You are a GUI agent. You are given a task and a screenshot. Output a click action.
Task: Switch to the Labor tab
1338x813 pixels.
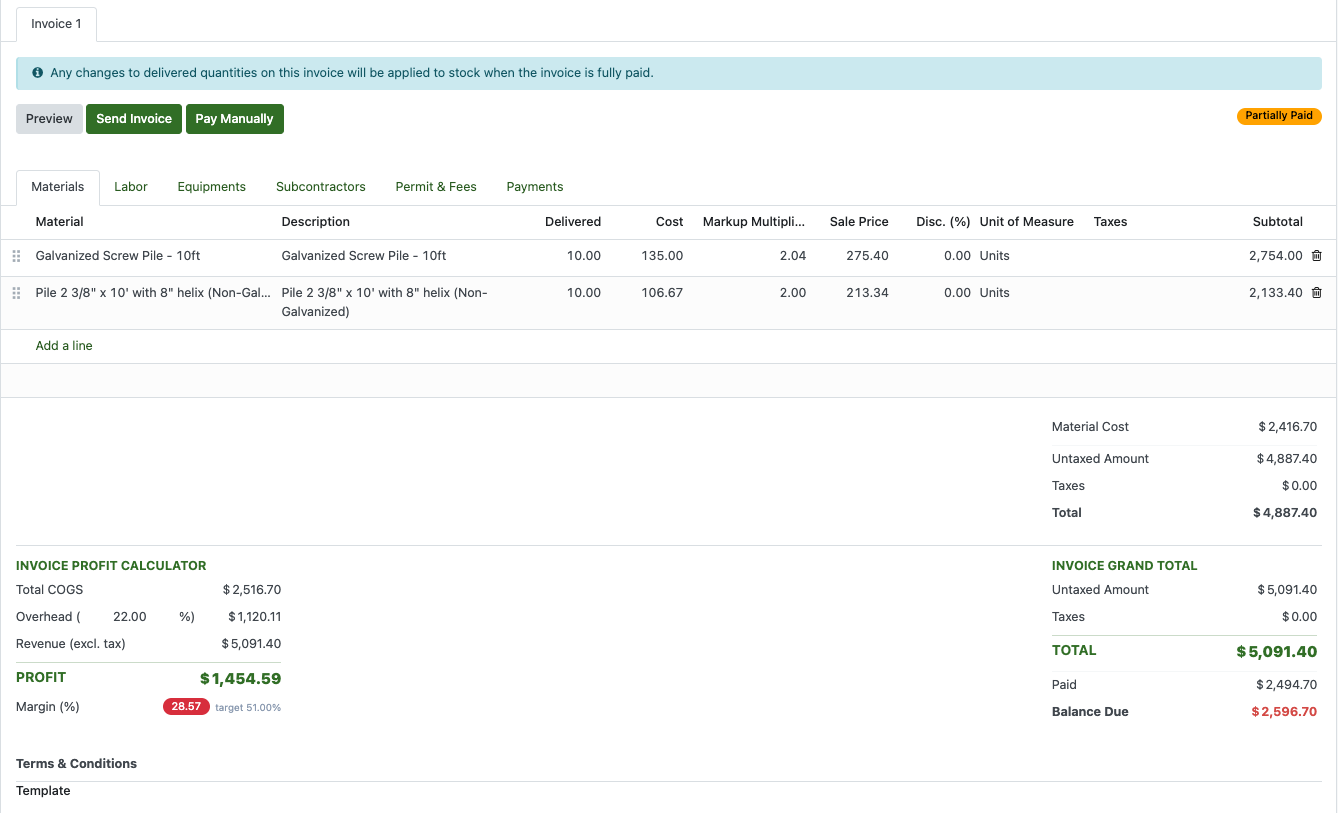click(131, 187)
